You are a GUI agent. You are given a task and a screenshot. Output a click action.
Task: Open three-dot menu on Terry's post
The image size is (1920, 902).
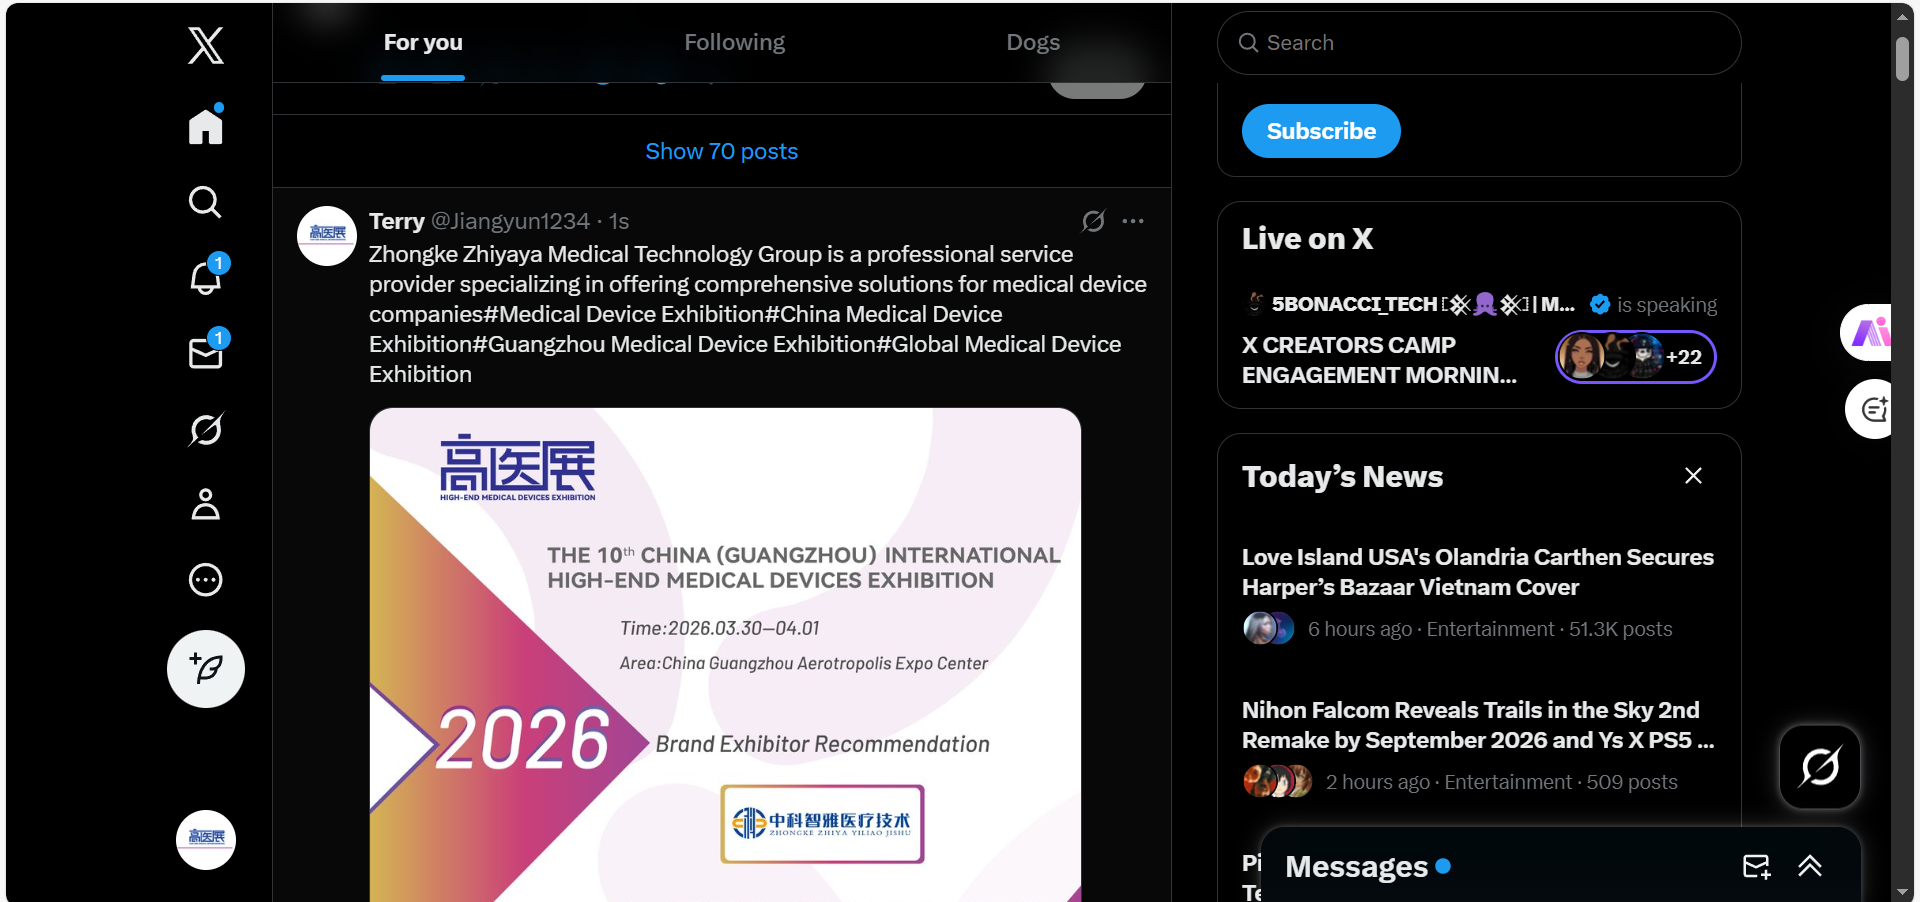point(1132,221)
